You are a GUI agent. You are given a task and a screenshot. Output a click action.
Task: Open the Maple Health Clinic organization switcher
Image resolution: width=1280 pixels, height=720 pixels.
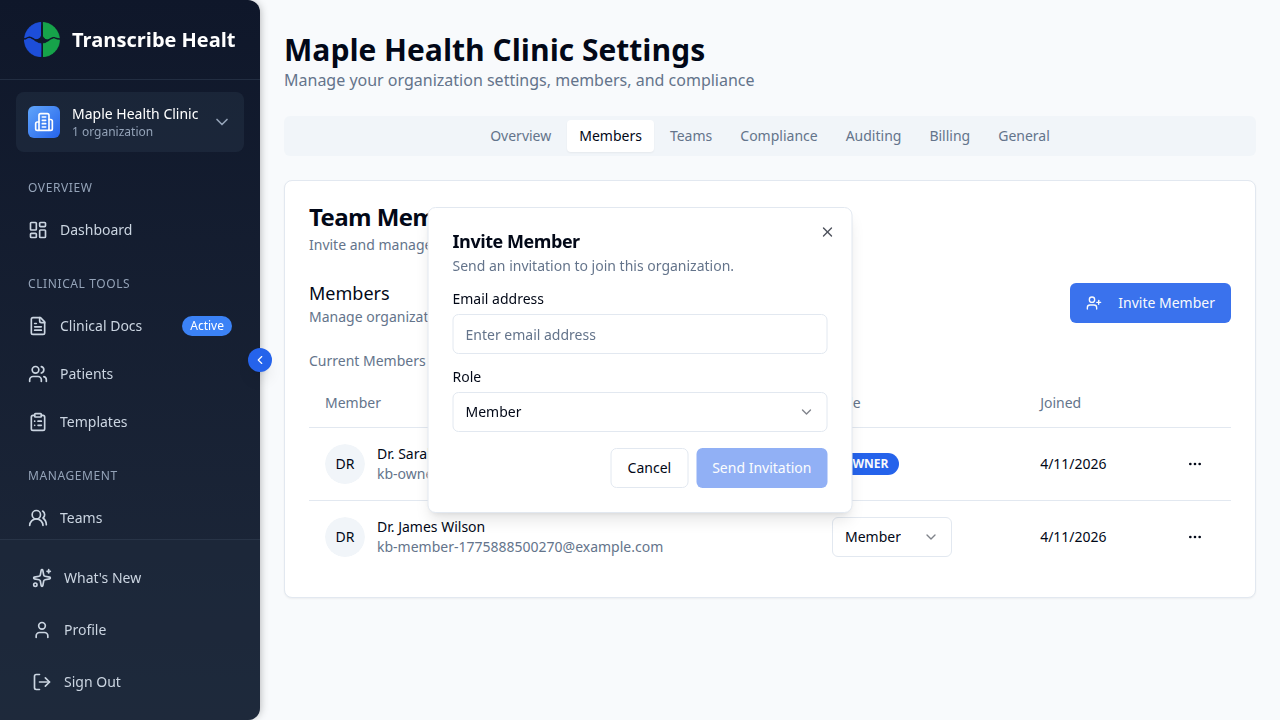coord(130,121)
